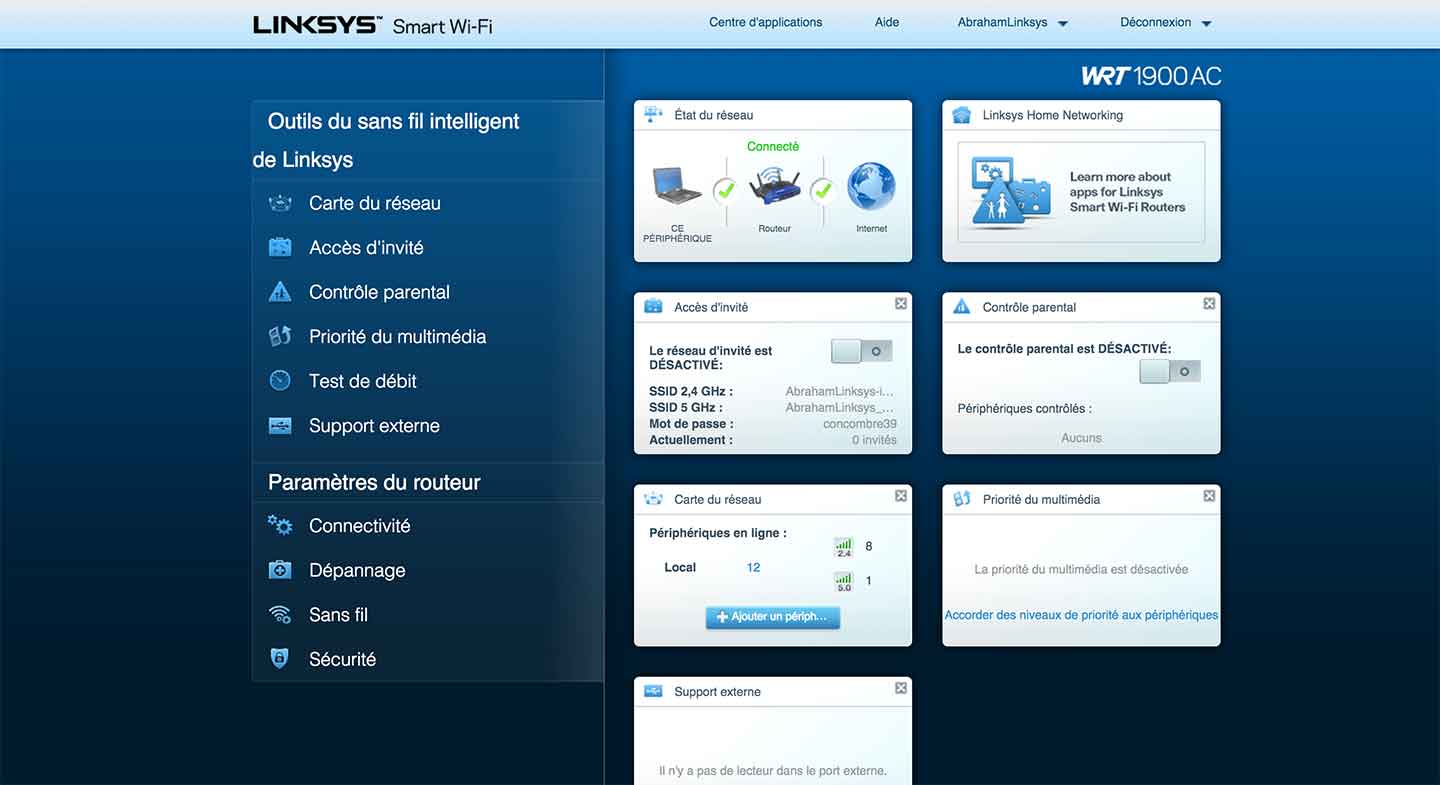
Task: Click the Aucuns controlled devices text
Action: (x=1081, y=438)
